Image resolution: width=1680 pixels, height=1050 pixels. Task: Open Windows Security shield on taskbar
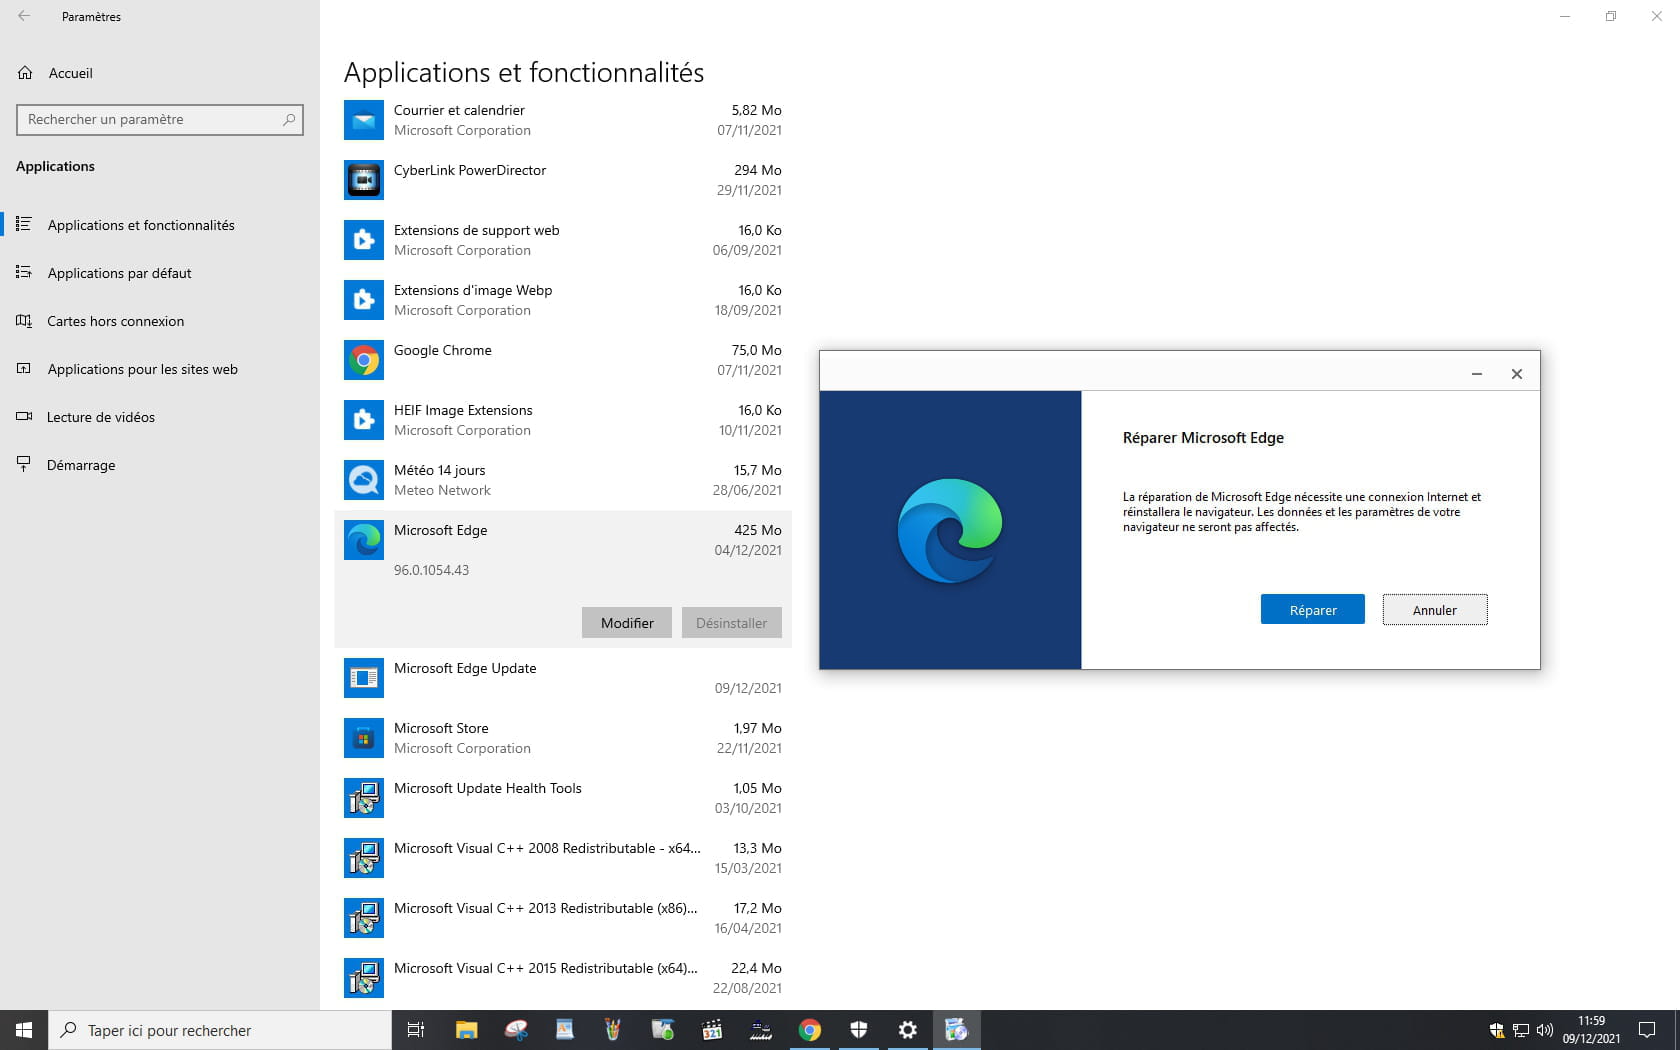click(859, 1030)
